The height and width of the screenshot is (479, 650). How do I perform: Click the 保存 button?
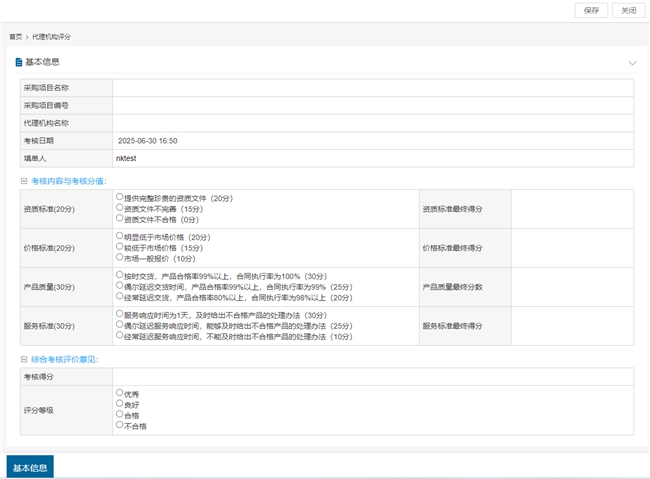click(591, 10)
